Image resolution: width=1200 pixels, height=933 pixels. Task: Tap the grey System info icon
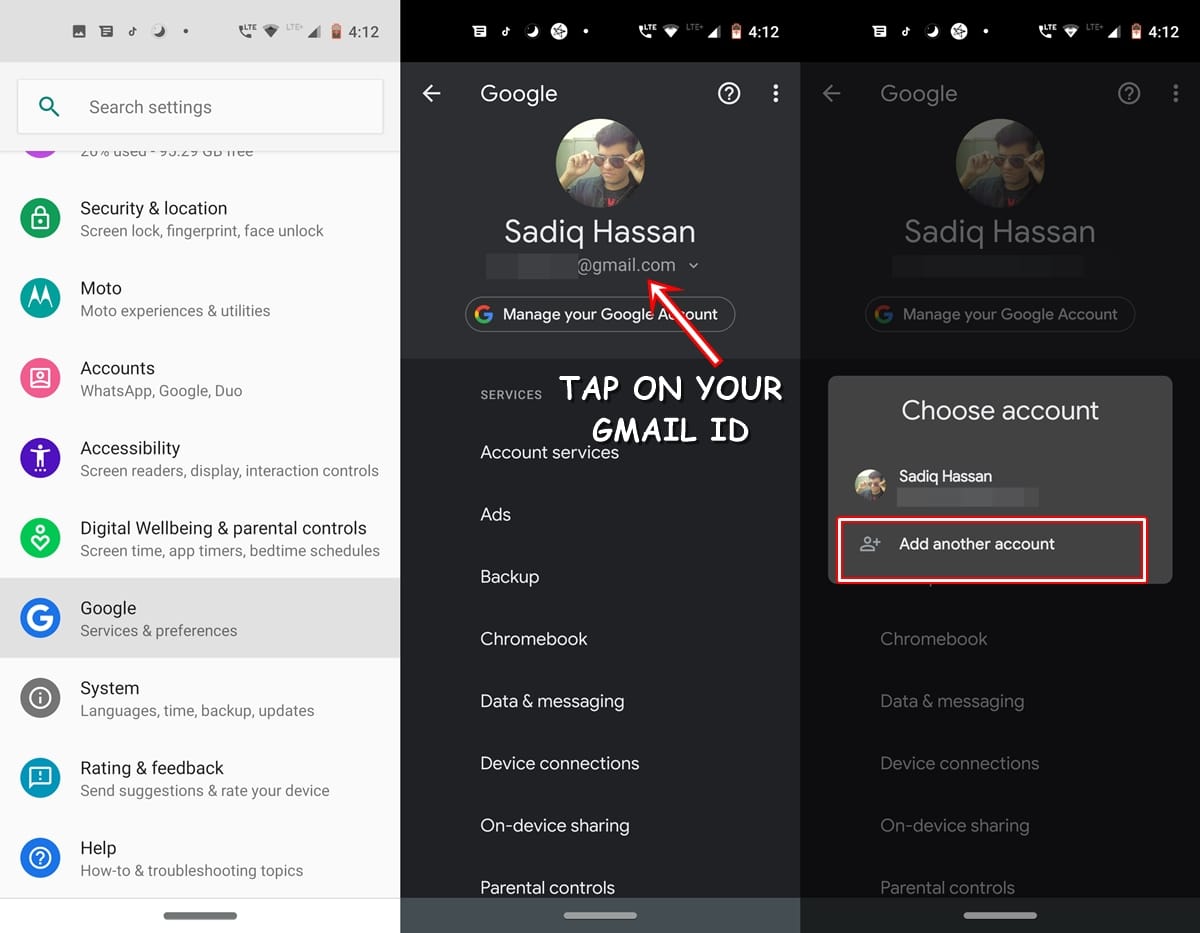pyautogui.click(x=40, y=698)
